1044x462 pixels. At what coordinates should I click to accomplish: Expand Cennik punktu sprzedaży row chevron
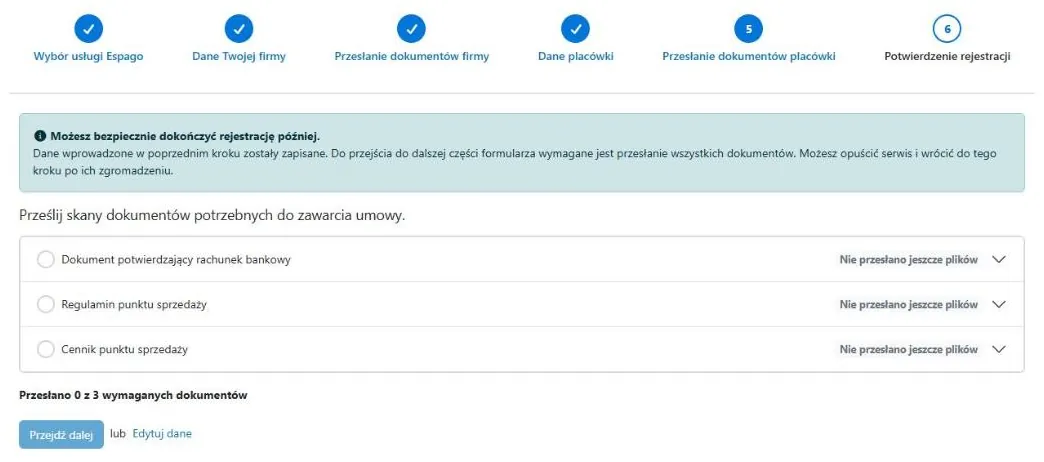(x=998, y=349)
